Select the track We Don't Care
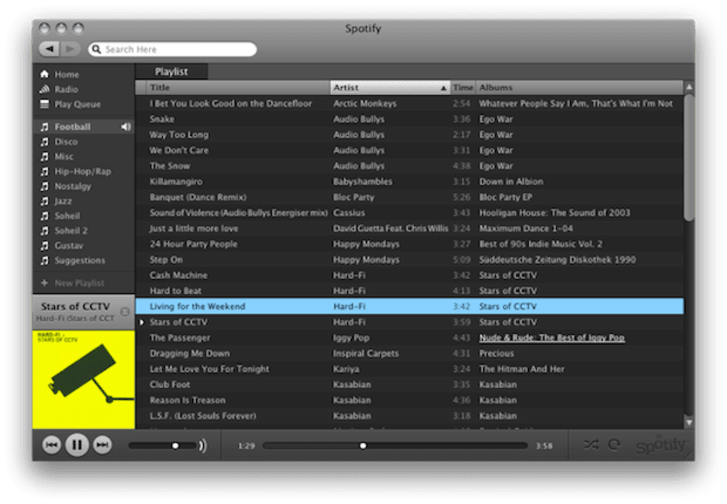727x504 pixels. [409, 150]
